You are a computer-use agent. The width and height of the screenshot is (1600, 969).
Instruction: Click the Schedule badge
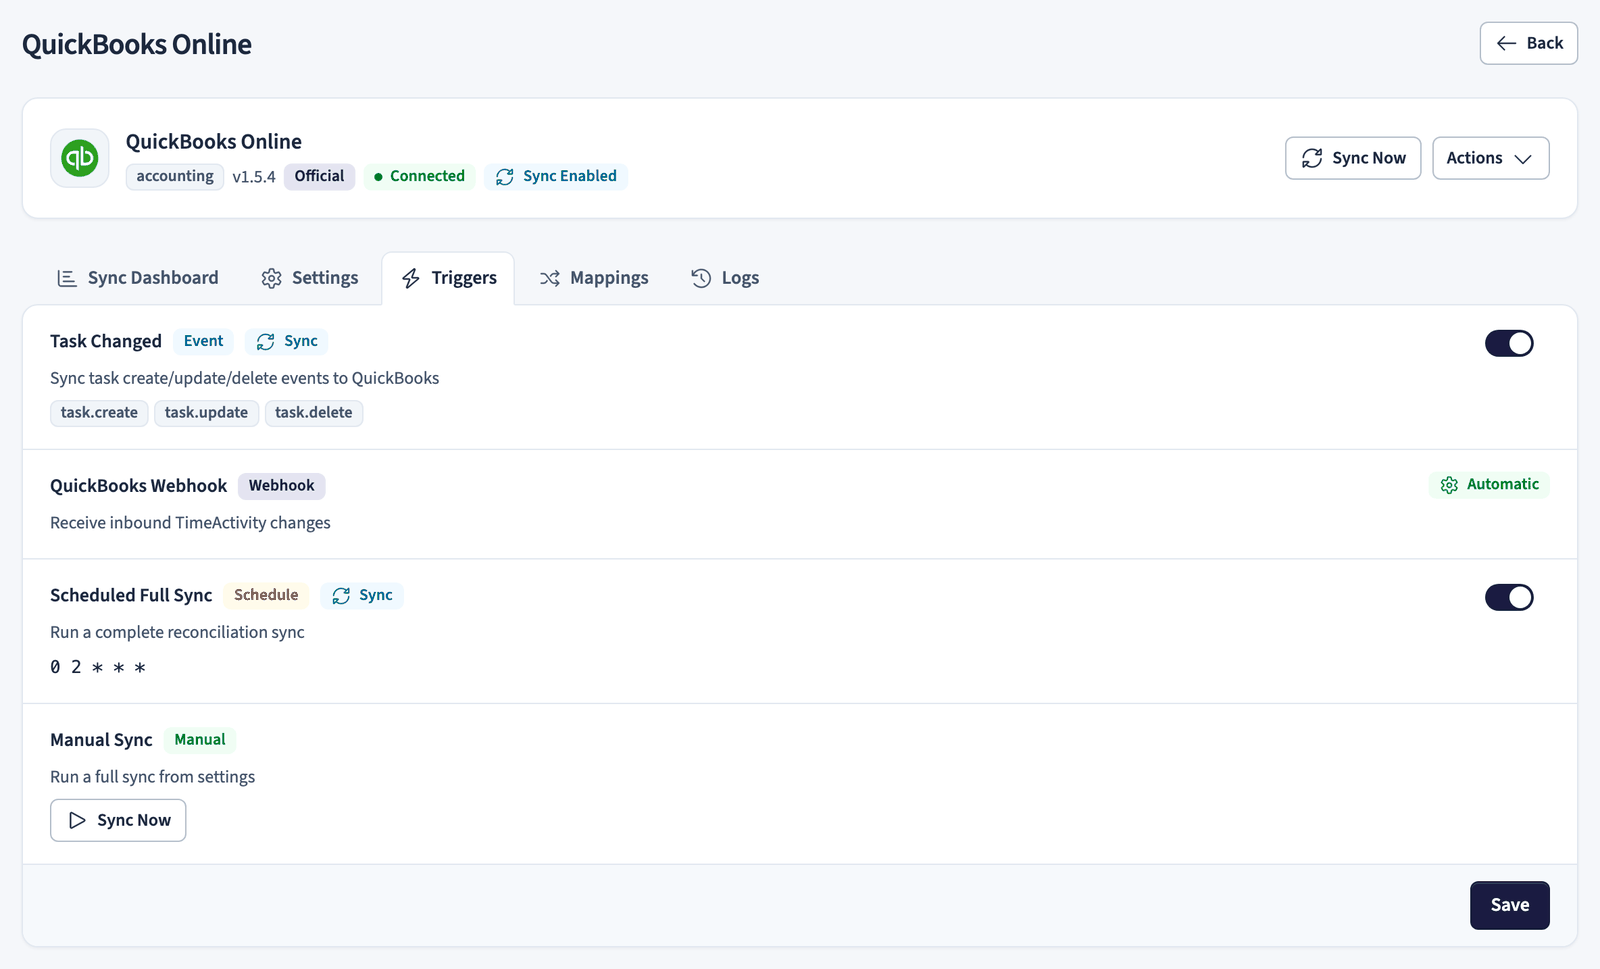266,596
